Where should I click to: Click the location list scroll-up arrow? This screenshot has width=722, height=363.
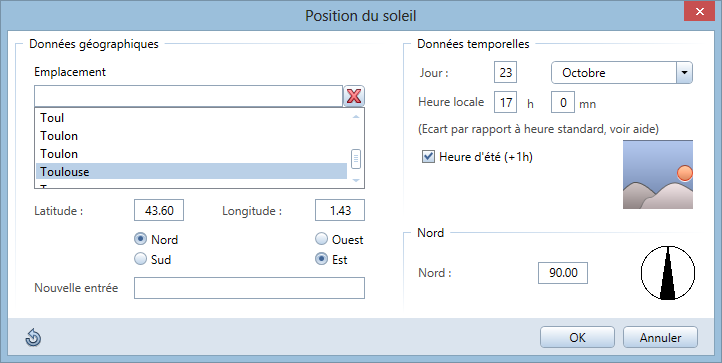355,117
